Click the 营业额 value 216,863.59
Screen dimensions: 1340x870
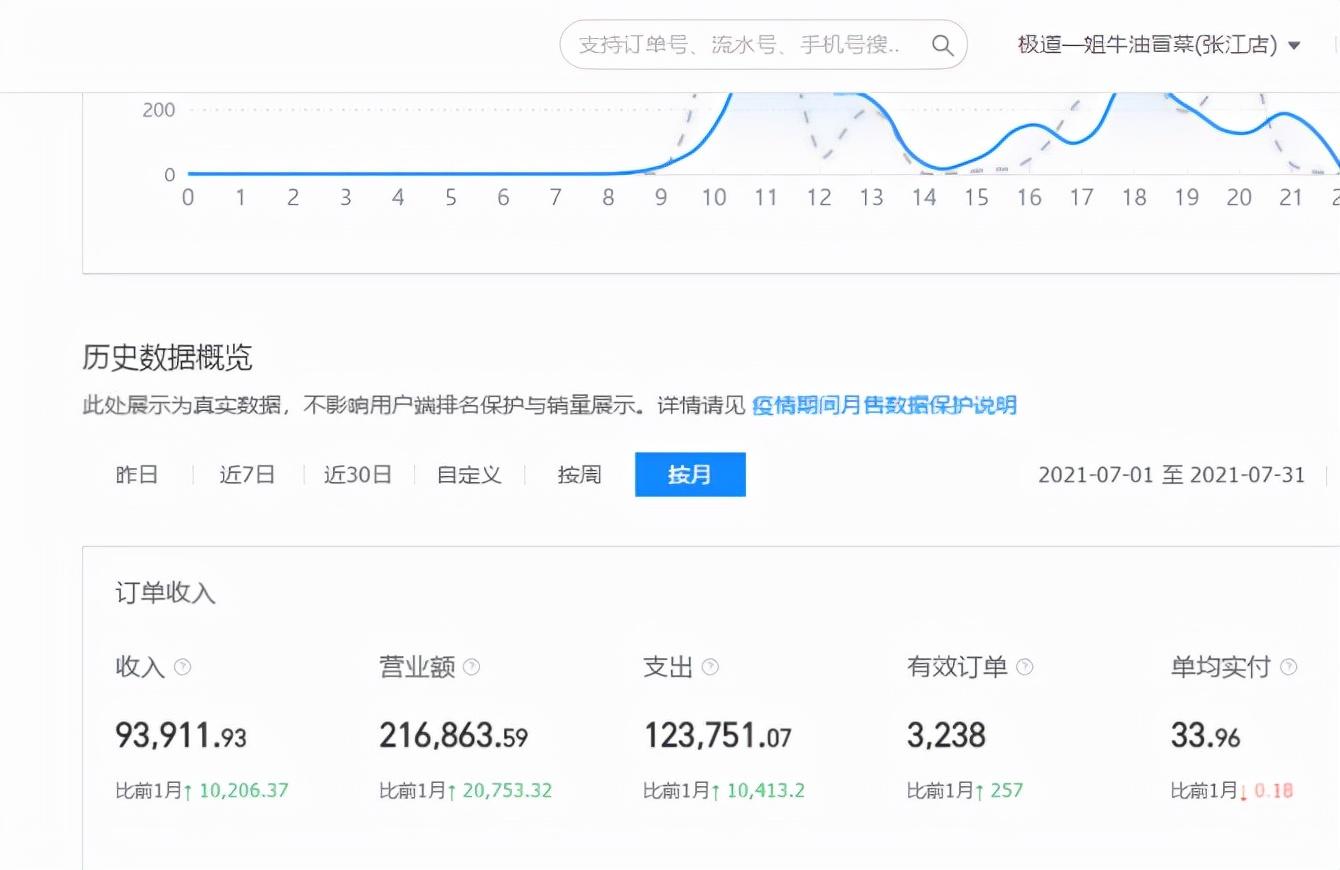point(453,736)
